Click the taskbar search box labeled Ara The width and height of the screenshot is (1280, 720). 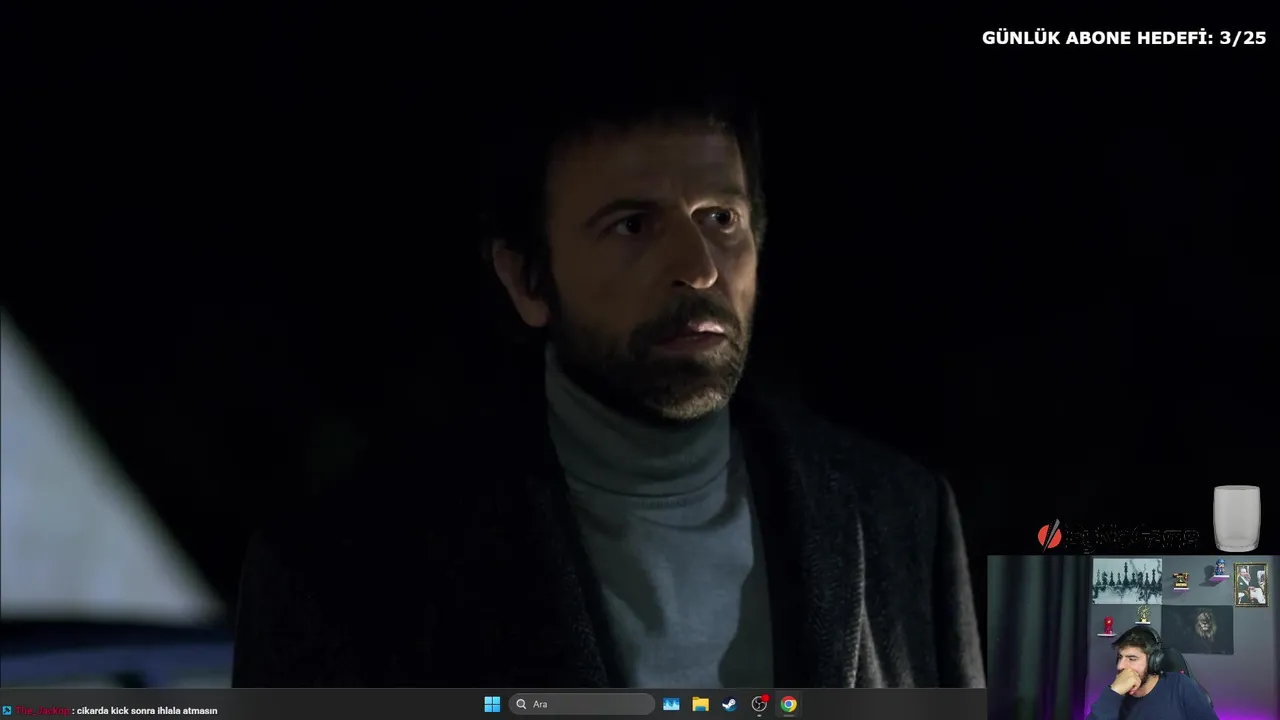[582, 704]
